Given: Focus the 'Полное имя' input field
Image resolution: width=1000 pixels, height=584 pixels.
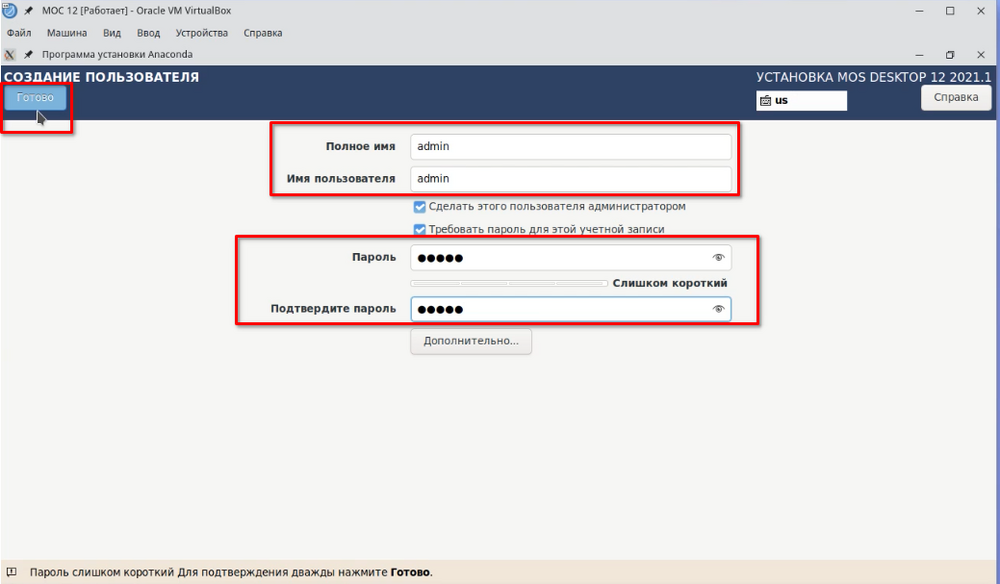Looking at the screenshot, I should (570, 146).
